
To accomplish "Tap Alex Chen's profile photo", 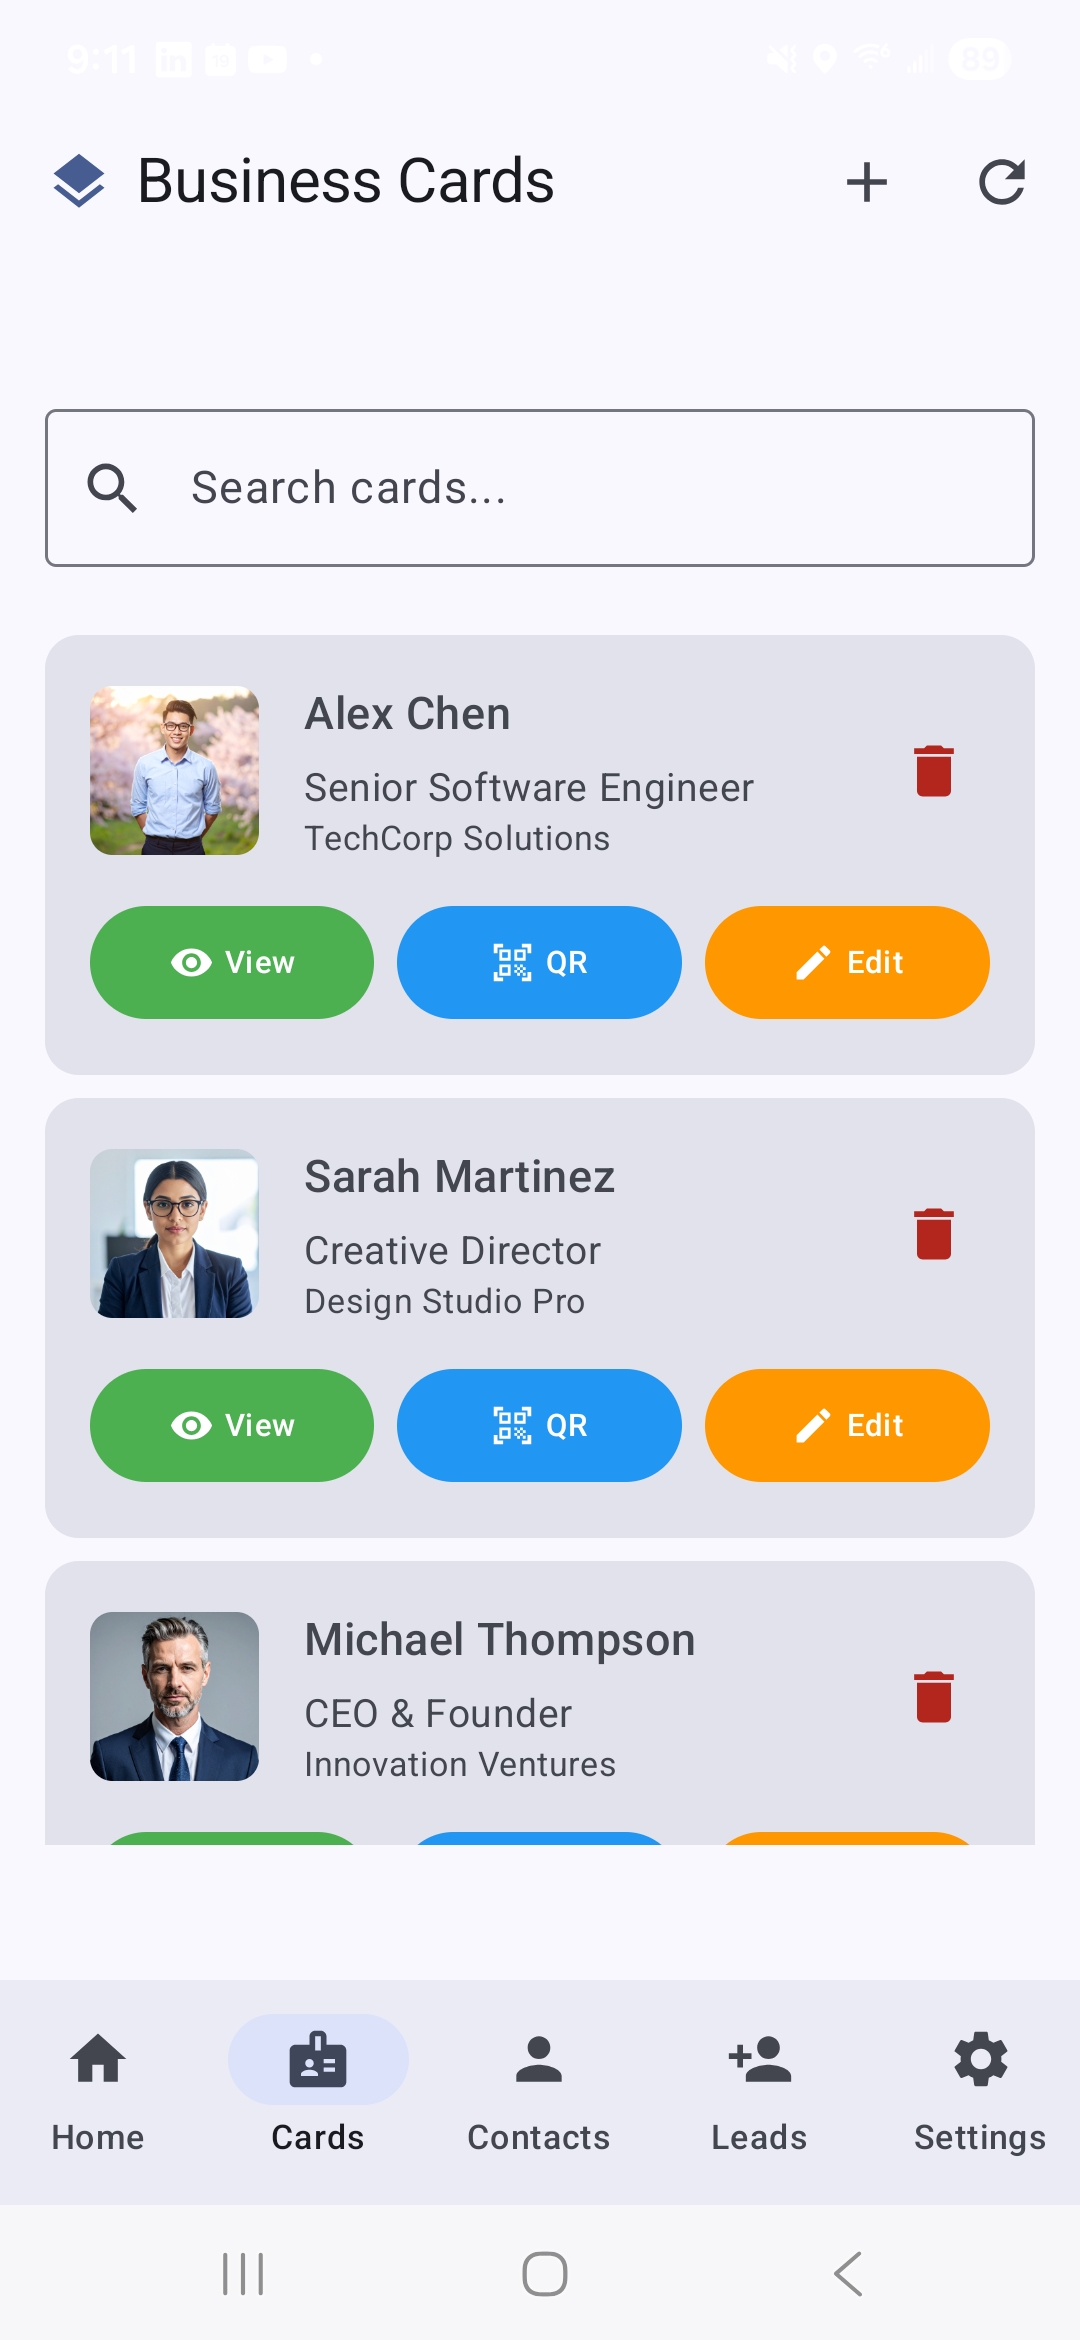I will (x=175, y=771).
